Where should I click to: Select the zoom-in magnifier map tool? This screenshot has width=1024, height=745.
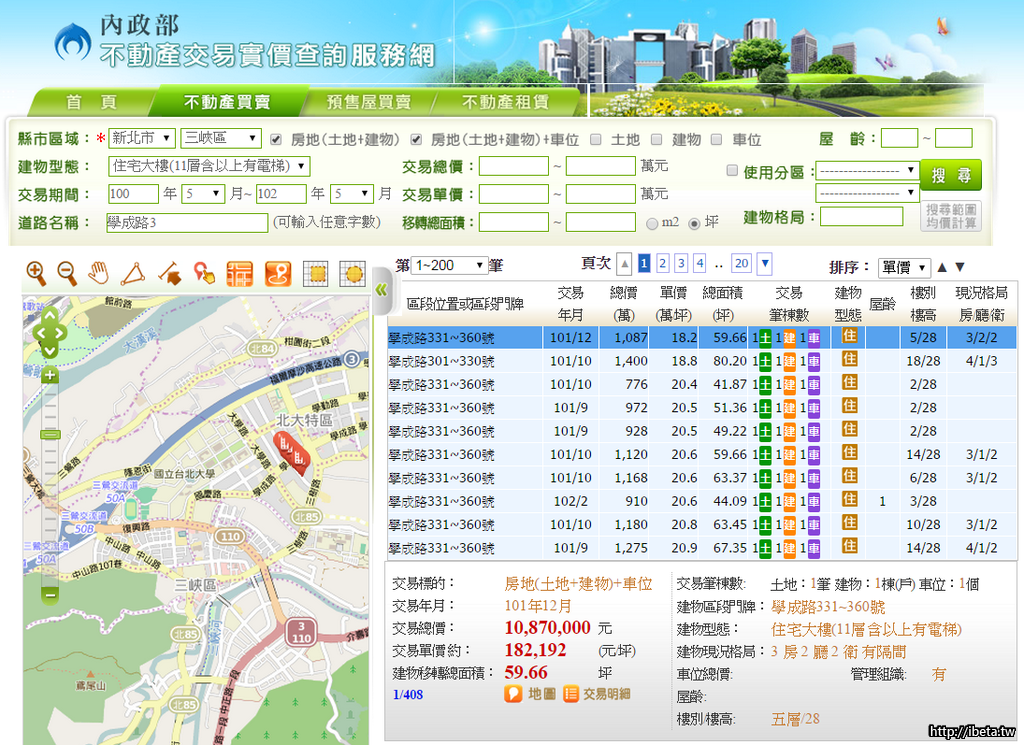click(x=36, y=272)
